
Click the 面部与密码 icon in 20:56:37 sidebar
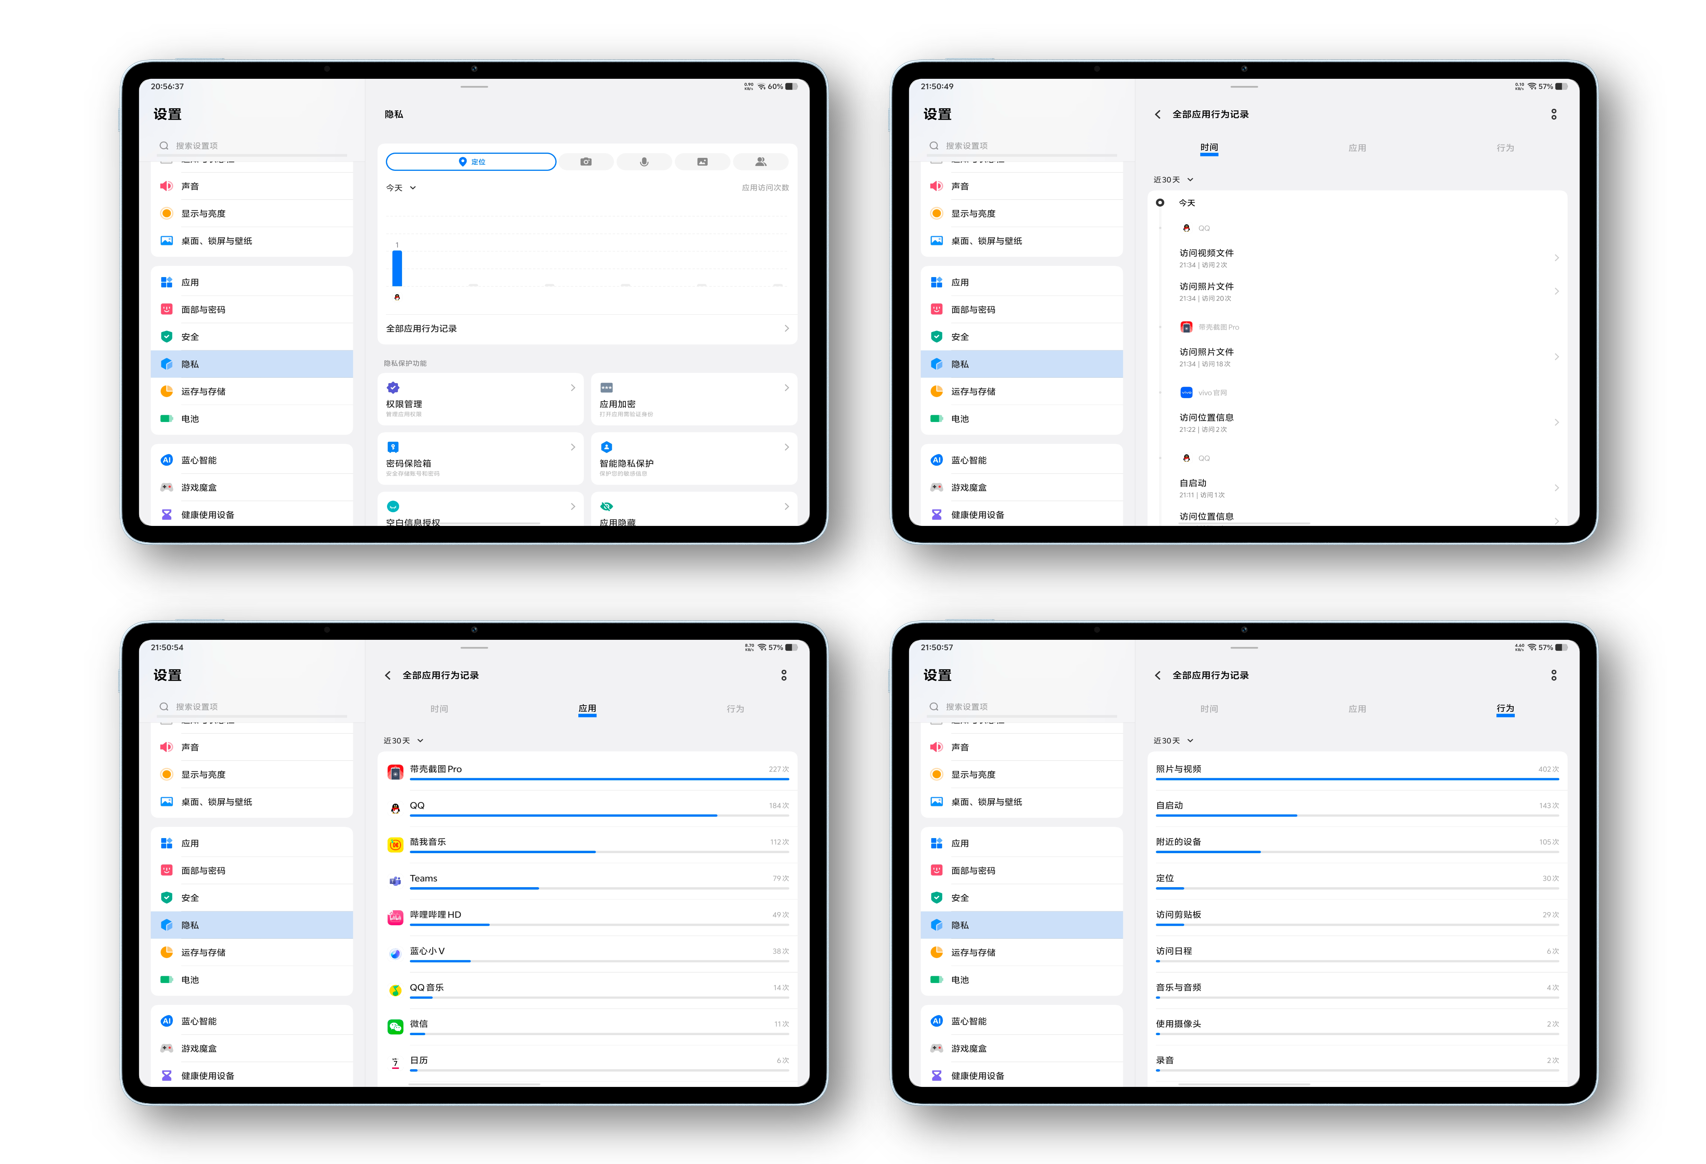click(167, 309)
